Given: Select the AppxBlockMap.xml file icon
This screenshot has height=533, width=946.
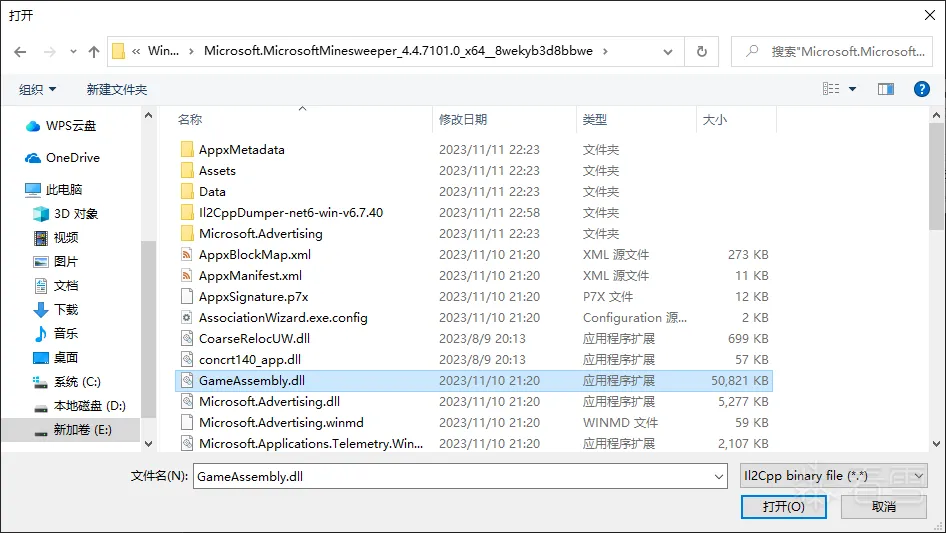Looking at the screenshot, I should point(187,254).
